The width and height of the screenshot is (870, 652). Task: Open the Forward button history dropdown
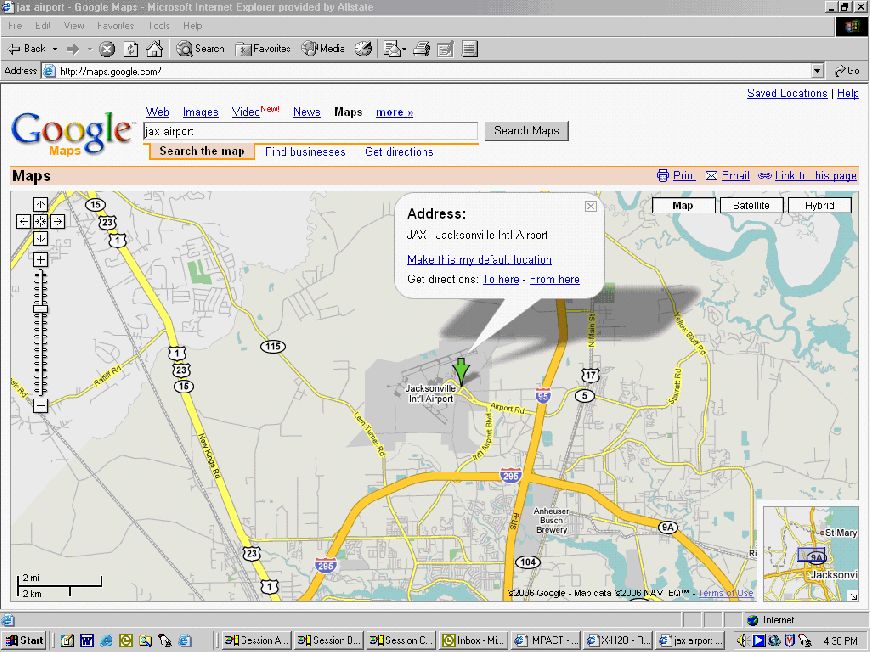tap(89, 49)
